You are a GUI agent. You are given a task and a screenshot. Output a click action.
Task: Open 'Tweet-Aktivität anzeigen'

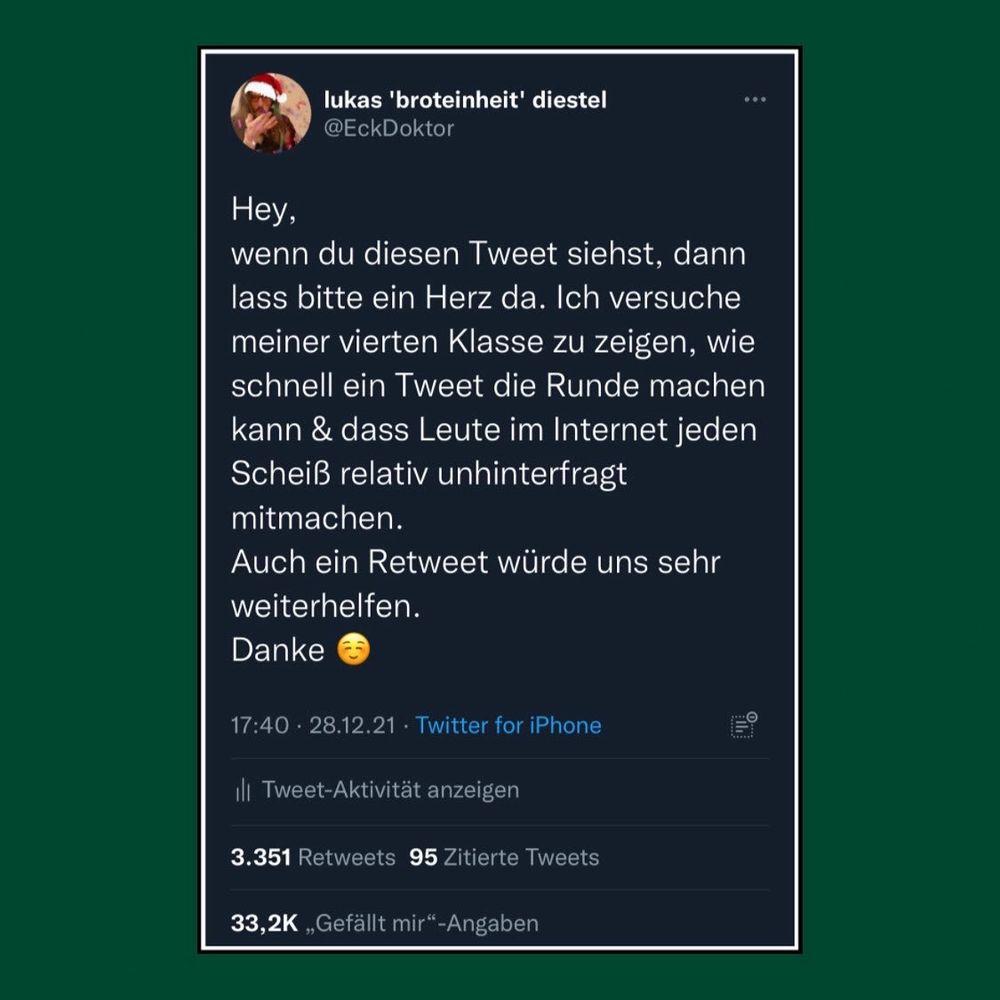[x=390, y=790]
